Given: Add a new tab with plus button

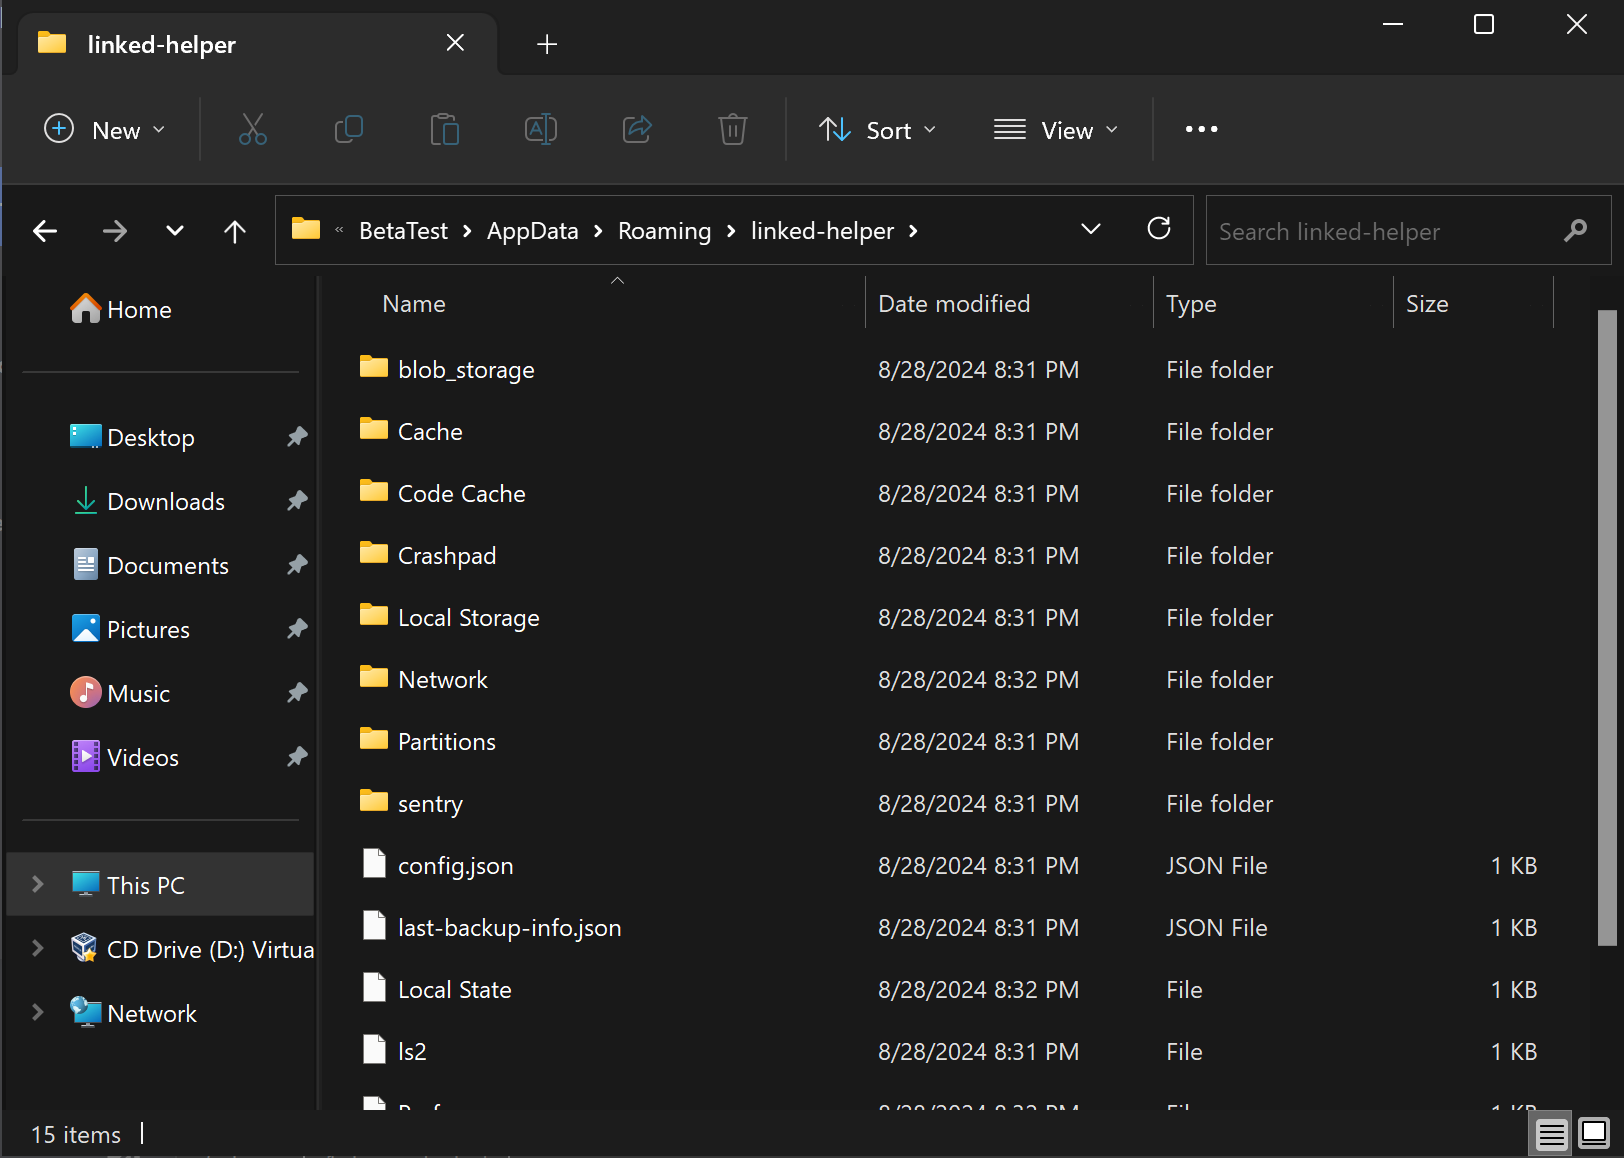Looking at the screenshot, I should click(x=547, y=44).
